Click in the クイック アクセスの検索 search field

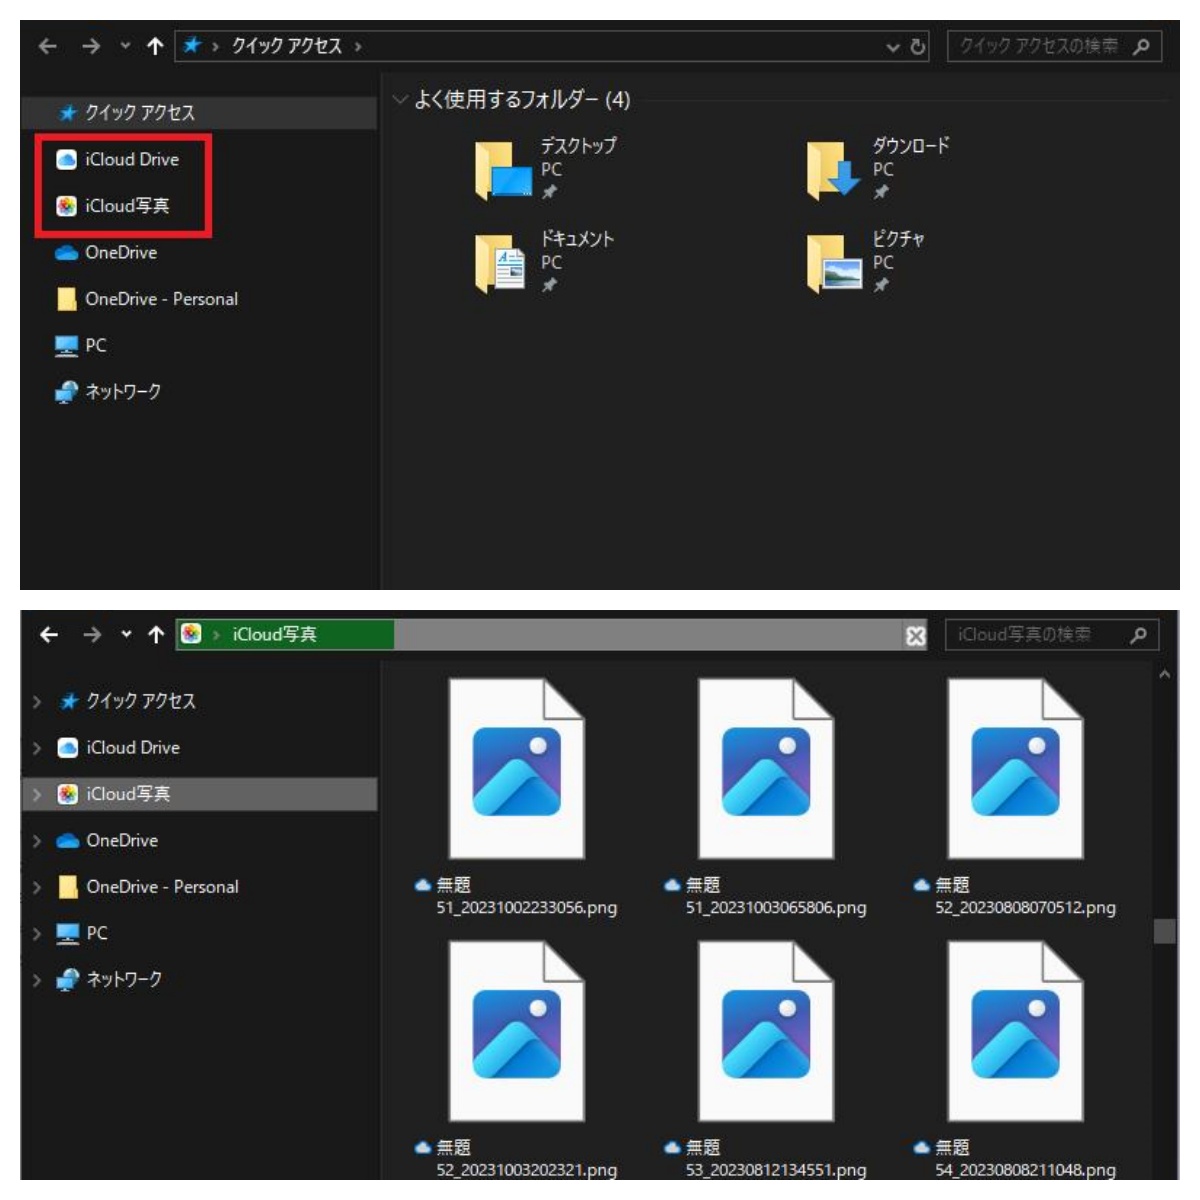coord(1038,46)
